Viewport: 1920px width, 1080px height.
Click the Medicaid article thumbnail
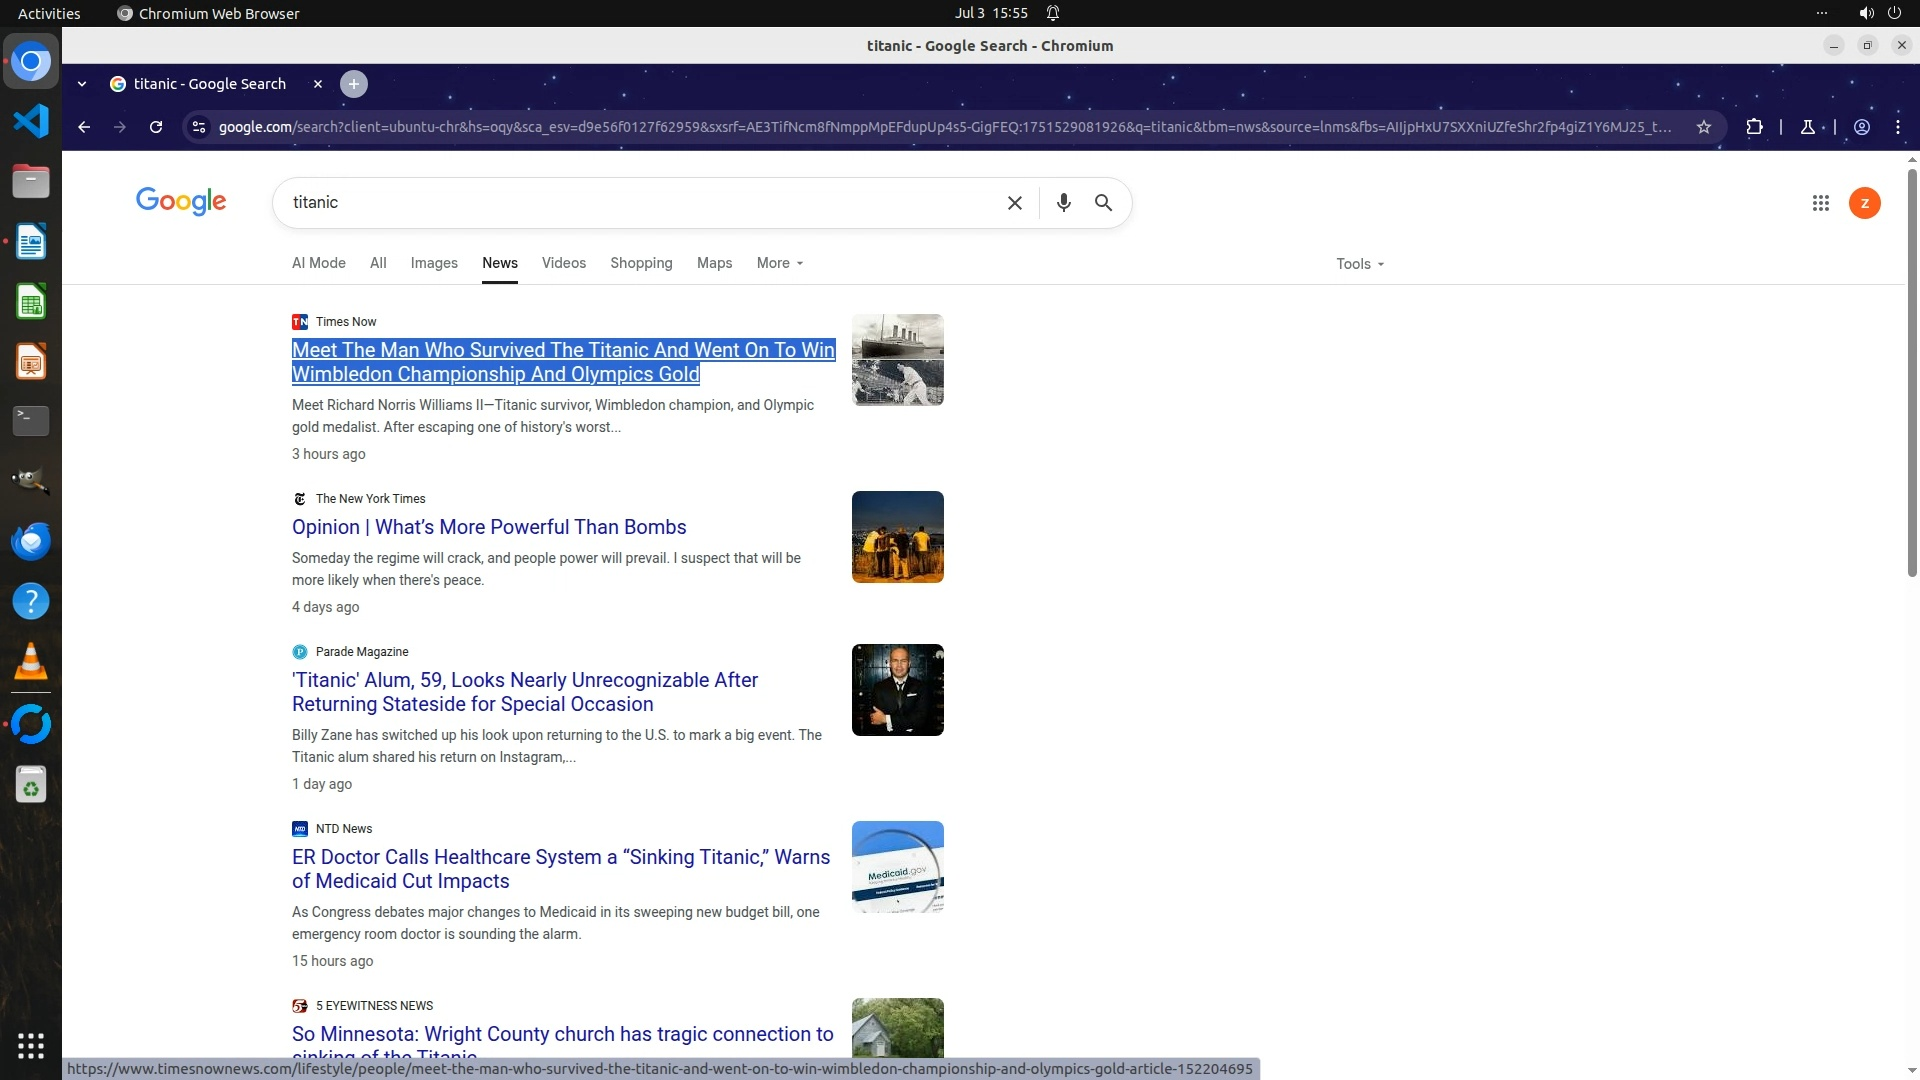[x=897, y=867]
